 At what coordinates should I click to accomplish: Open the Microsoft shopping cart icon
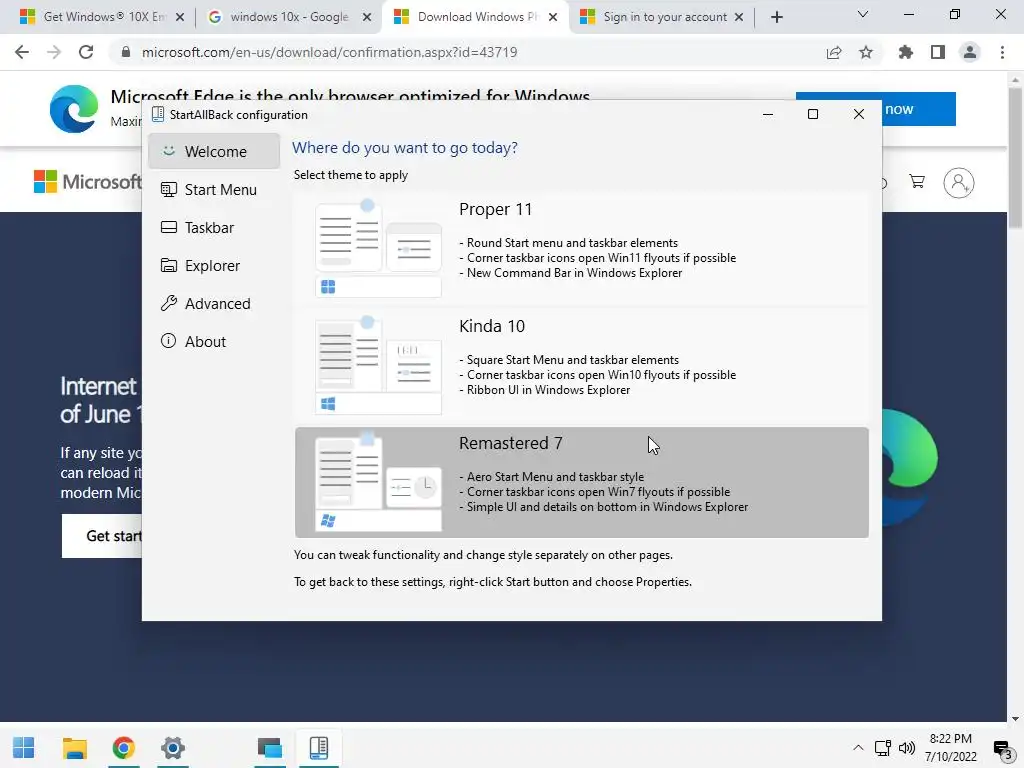(x=917, y=182)
